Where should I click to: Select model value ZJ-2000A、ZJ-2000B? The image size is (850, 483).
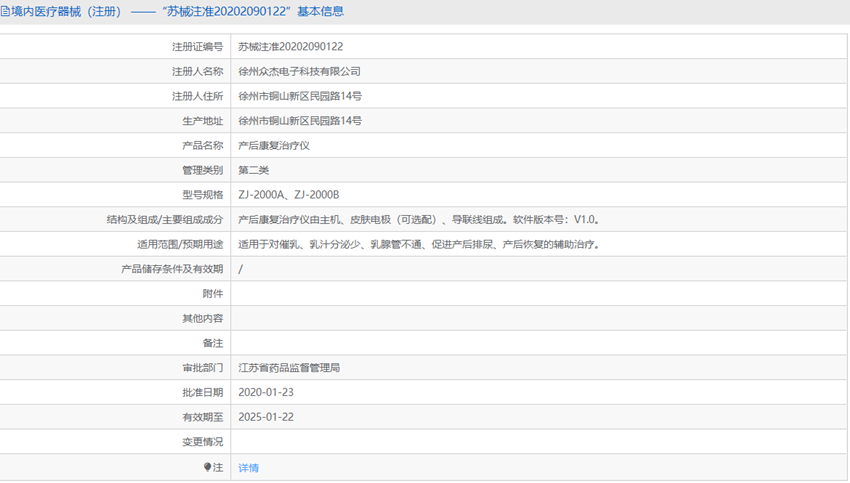tap(288, 195)
